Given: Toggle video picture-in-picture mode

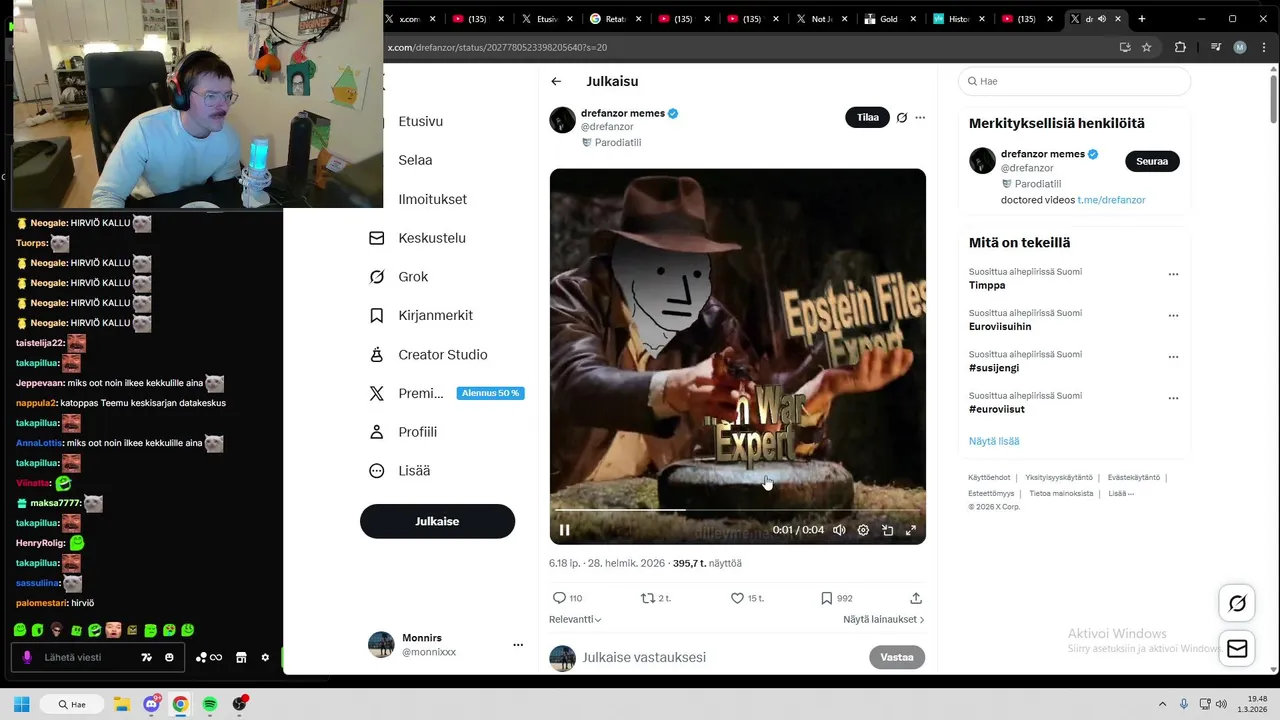Looking at the screenshot, I should [887, 530].
